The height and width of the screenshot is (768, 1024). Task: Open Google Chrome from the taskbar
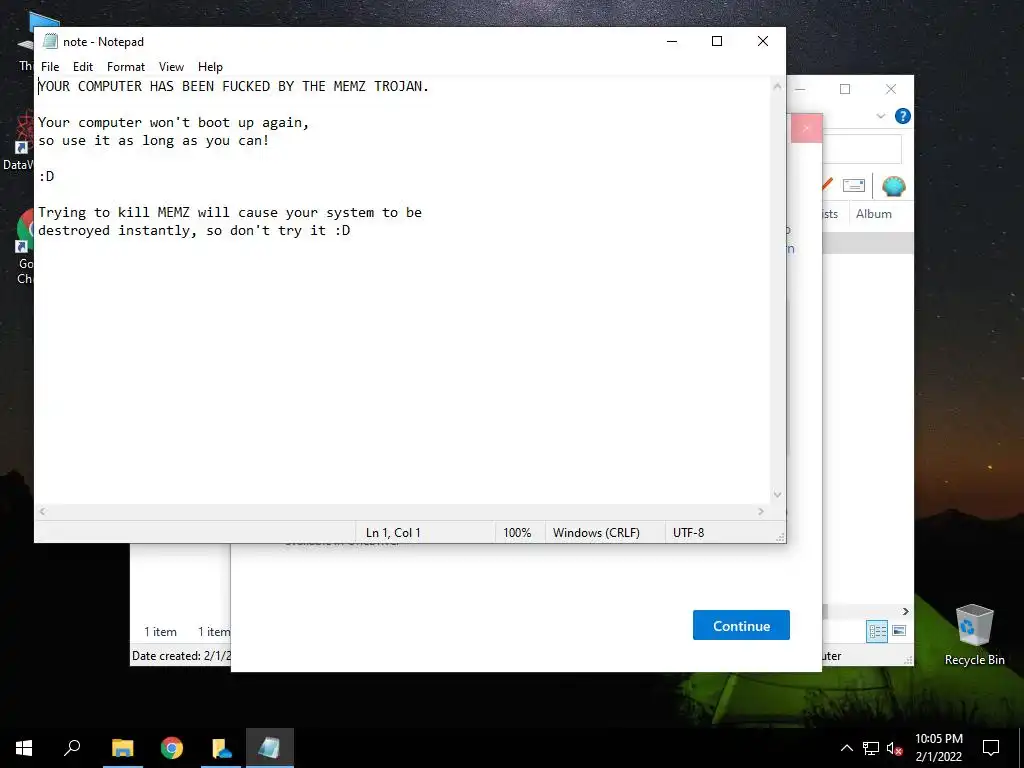[172, 748]
